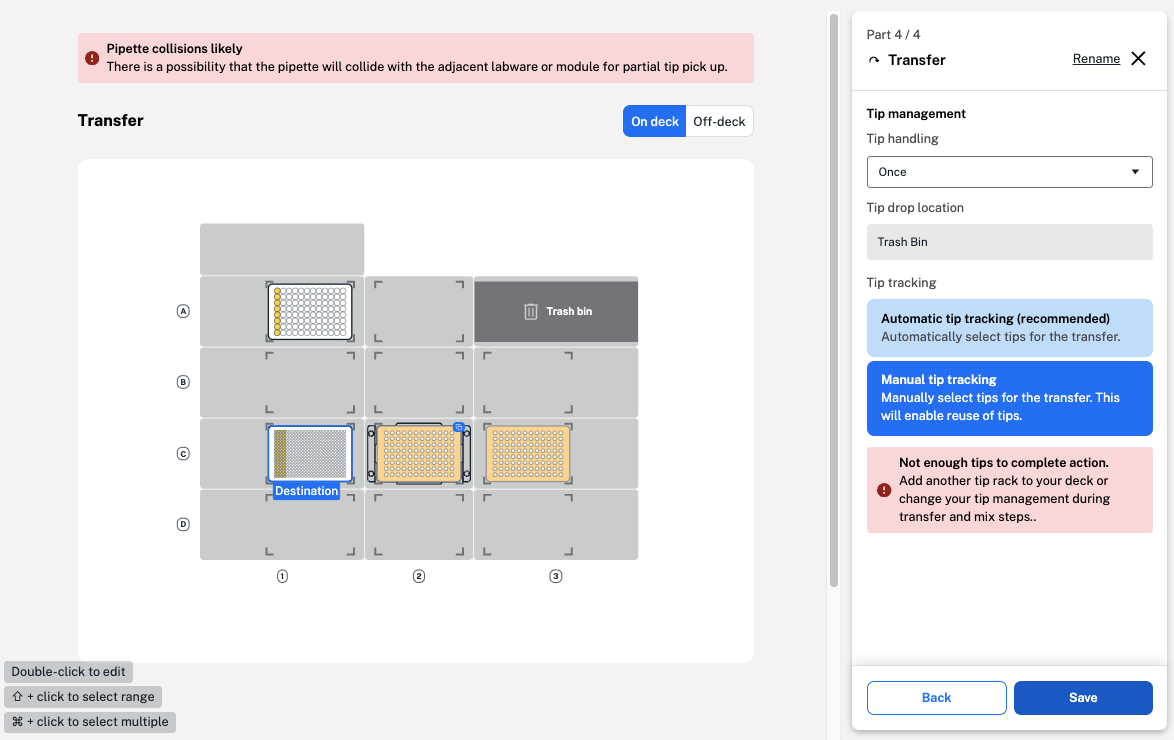Click the small blue badge on the C2 labware

pyautogui.click(x=458, y=427)
